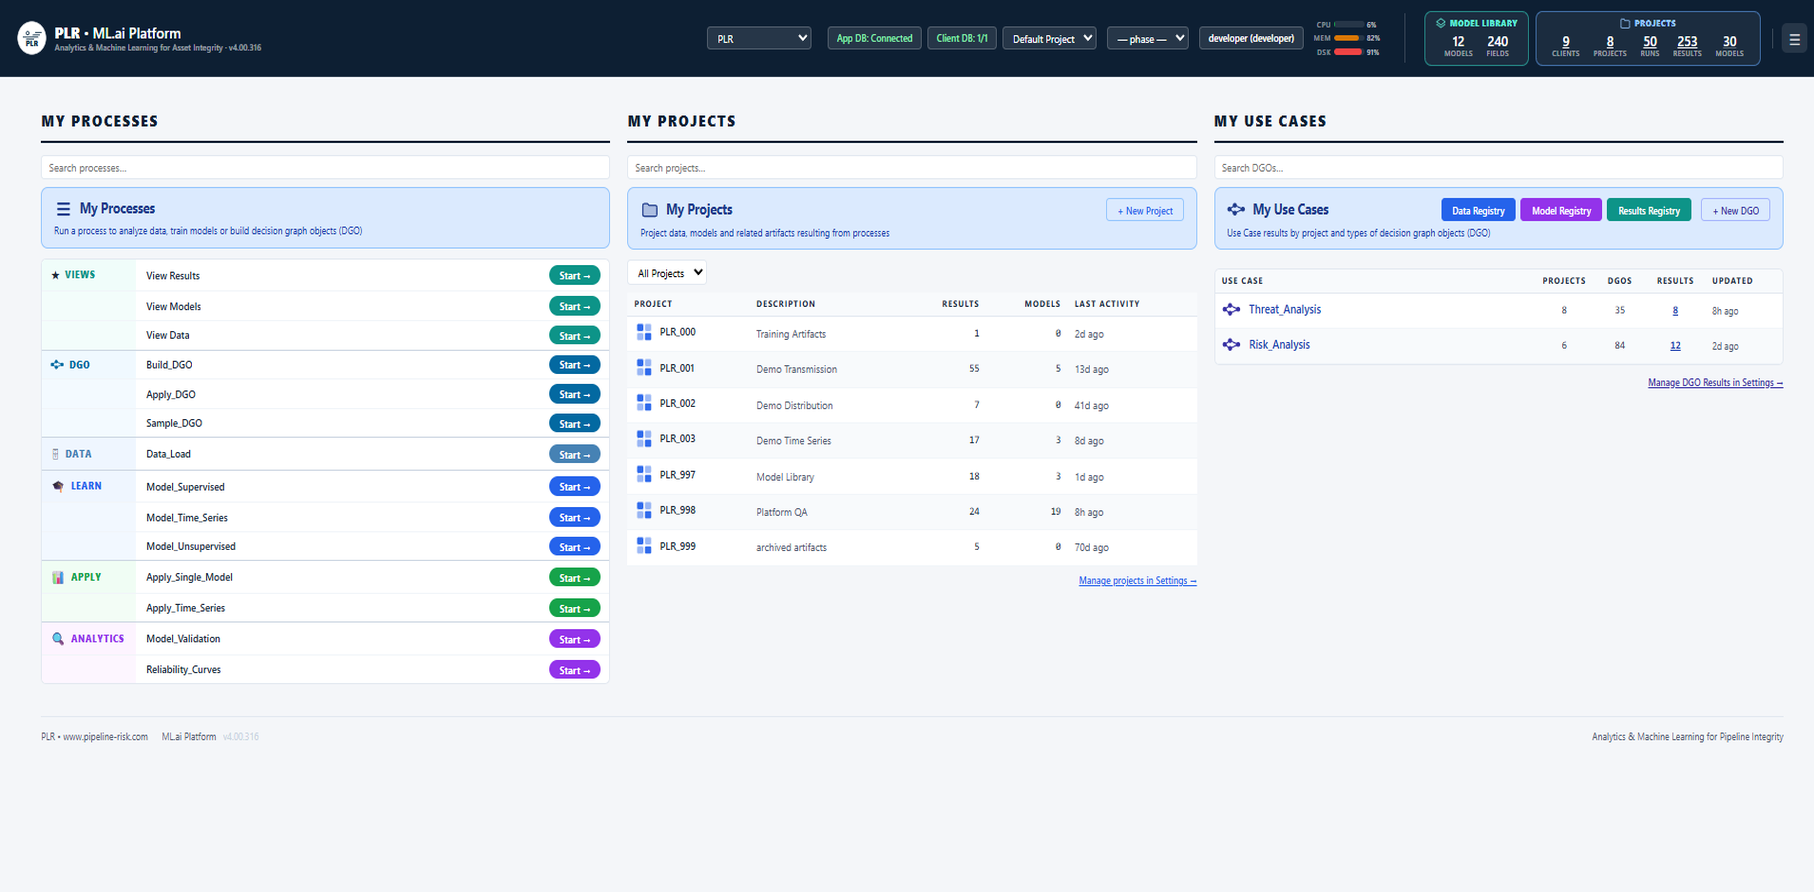The width and height of the screenshot is (1814, 892).
Task: Click www.pipeline-risk.com in footer
Action: [x=105, y=736]
